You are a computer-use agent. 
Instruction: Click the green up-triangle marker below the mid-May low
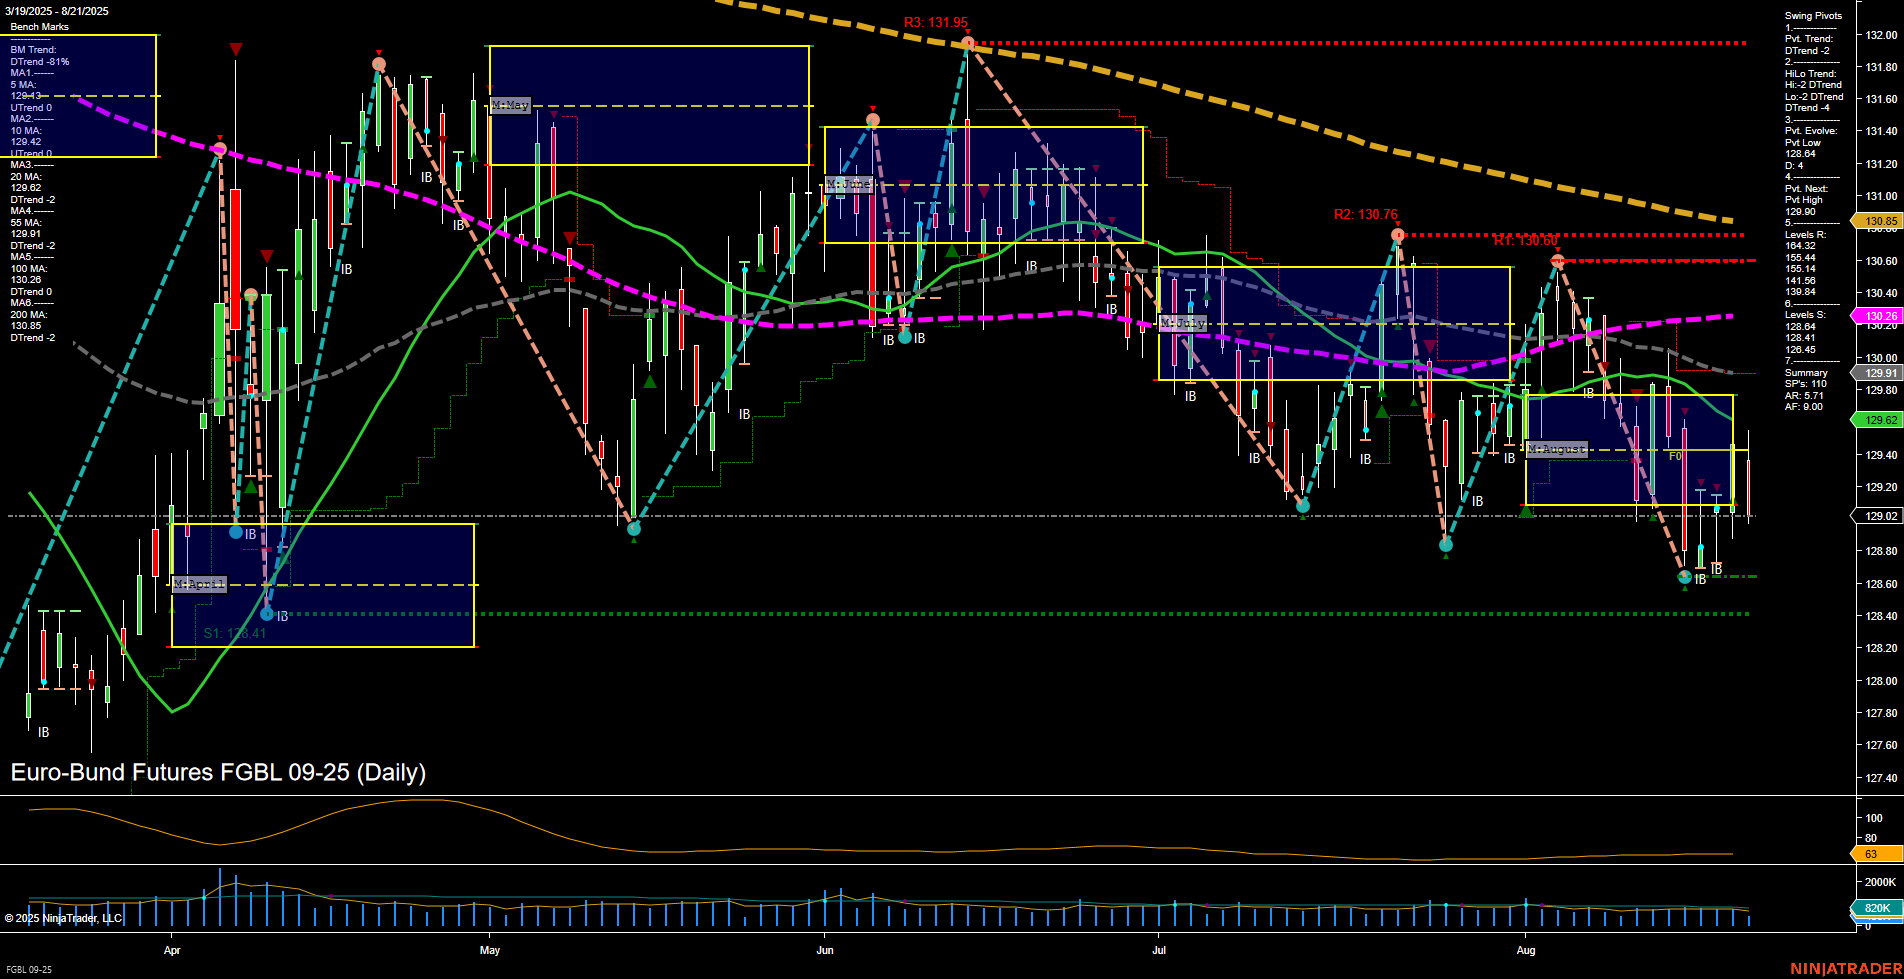point(634,538)
